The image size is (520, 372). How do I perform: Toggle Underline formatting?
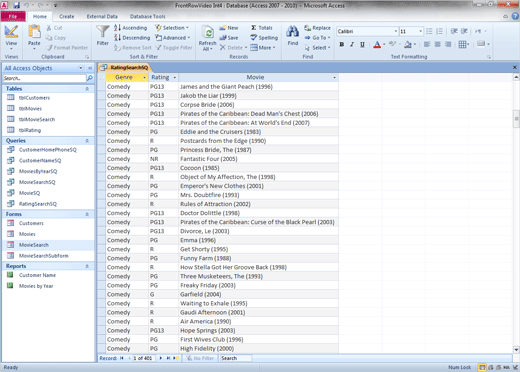pyautogui.click(x=362, y=44)
